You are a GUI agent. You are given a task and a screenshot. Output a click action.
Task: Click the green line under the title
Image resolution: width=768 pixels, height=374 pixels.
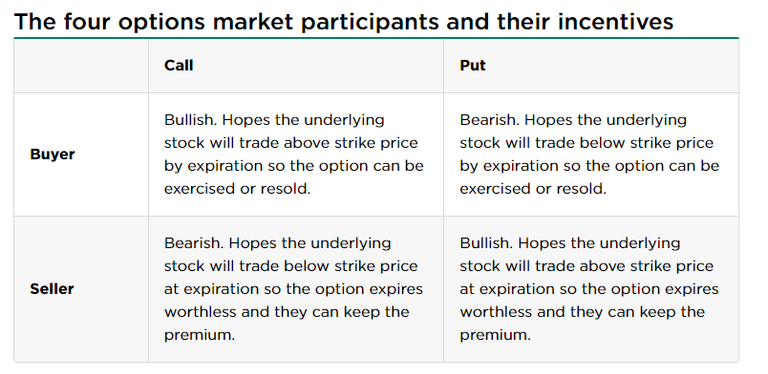[x=376, y=38]
